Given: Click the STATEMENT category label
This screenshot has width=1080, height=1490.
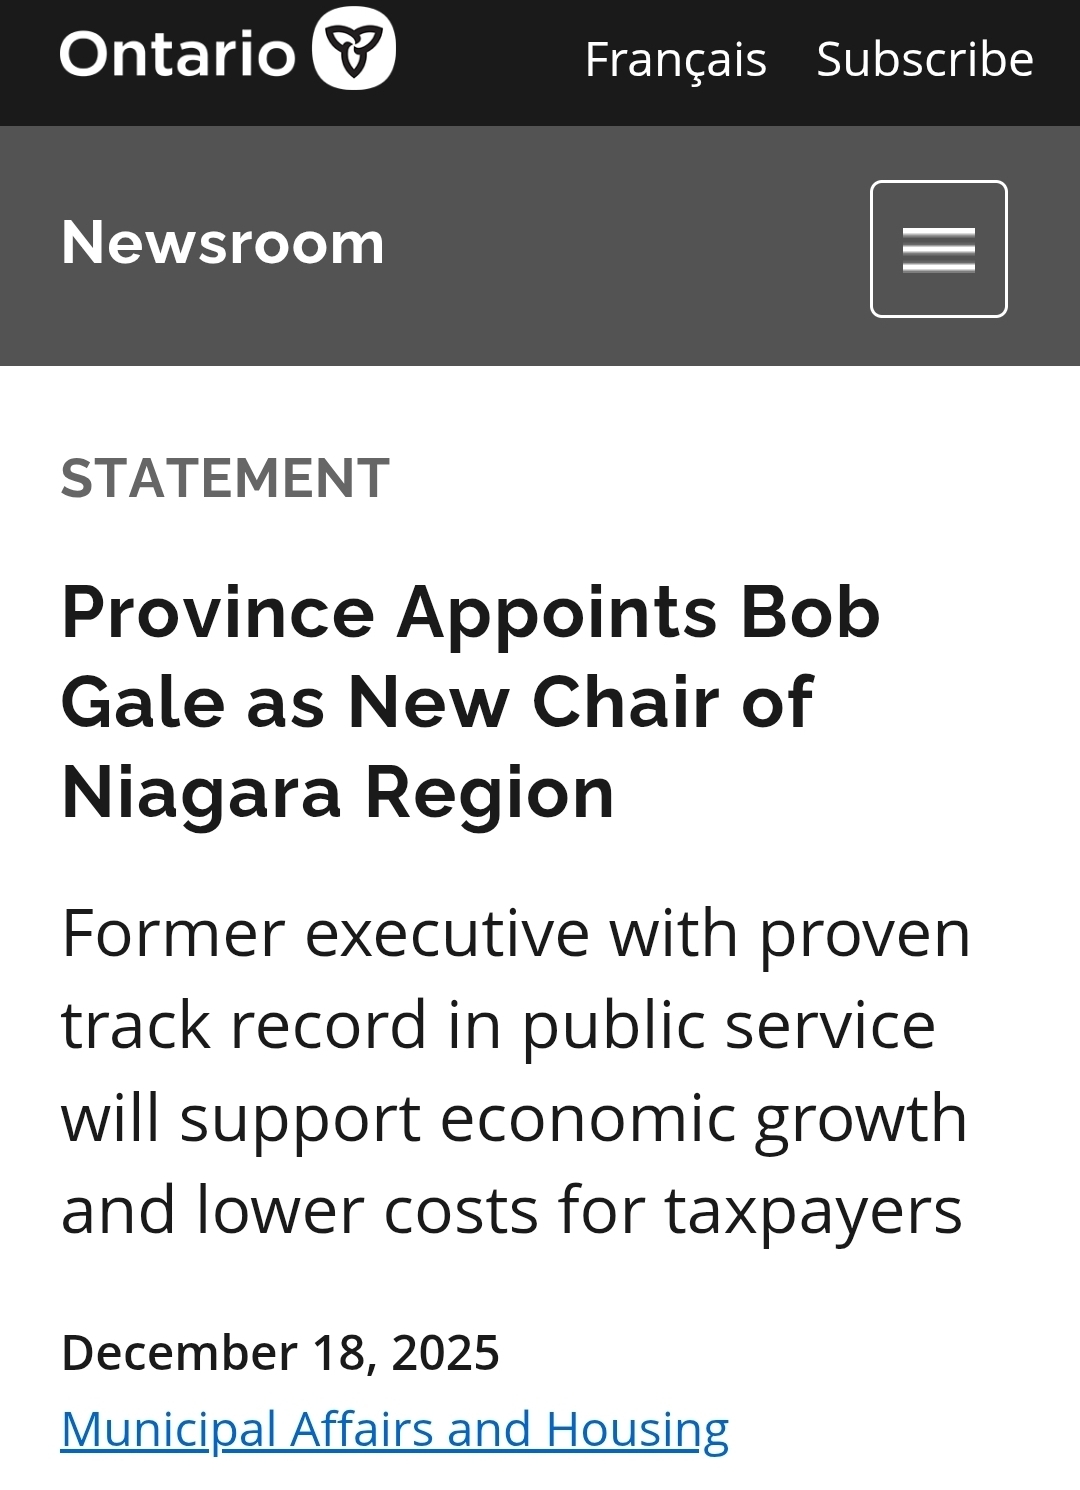Looking at the screenshot, I should pyautogui.click(x=225, y=477).
